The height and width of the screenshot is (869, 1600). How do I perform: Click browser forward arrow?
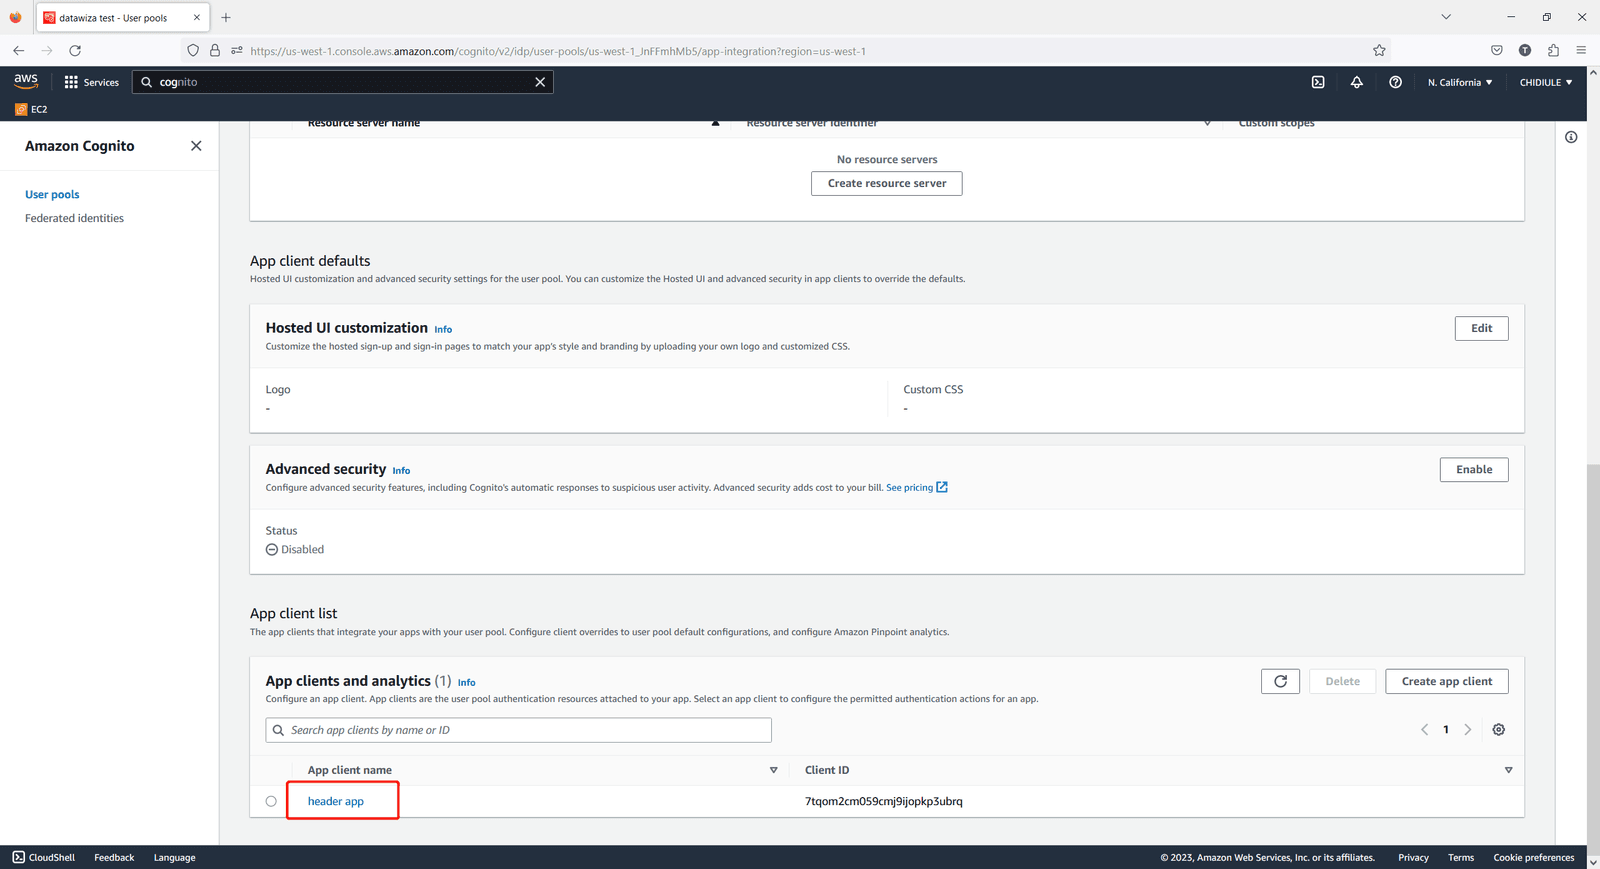47,50
